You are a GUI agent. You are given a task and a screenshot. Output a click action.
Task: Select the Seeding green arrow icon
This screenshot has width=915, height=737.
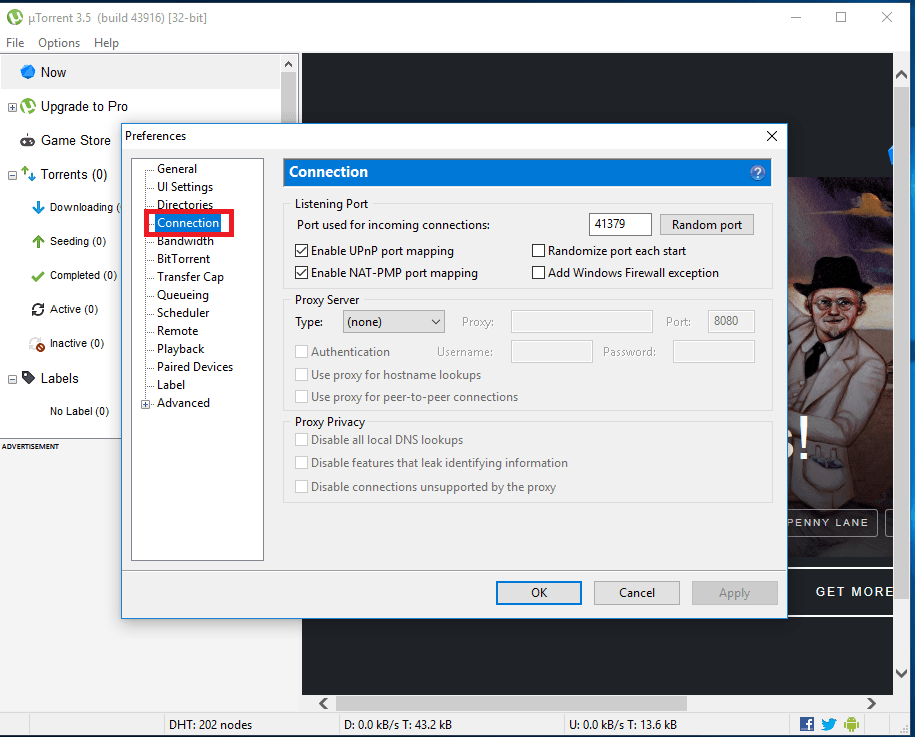click(39, 242)
